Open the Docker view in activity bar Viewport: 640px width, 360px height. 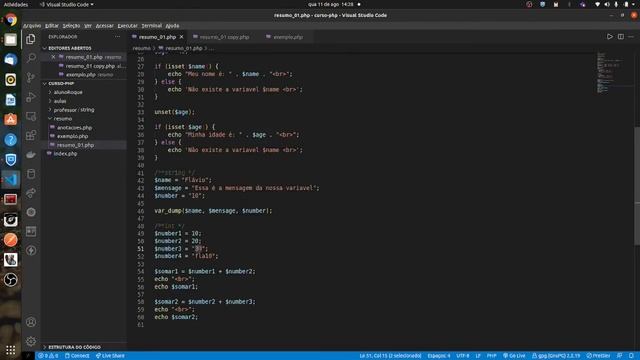coord(31,154)
